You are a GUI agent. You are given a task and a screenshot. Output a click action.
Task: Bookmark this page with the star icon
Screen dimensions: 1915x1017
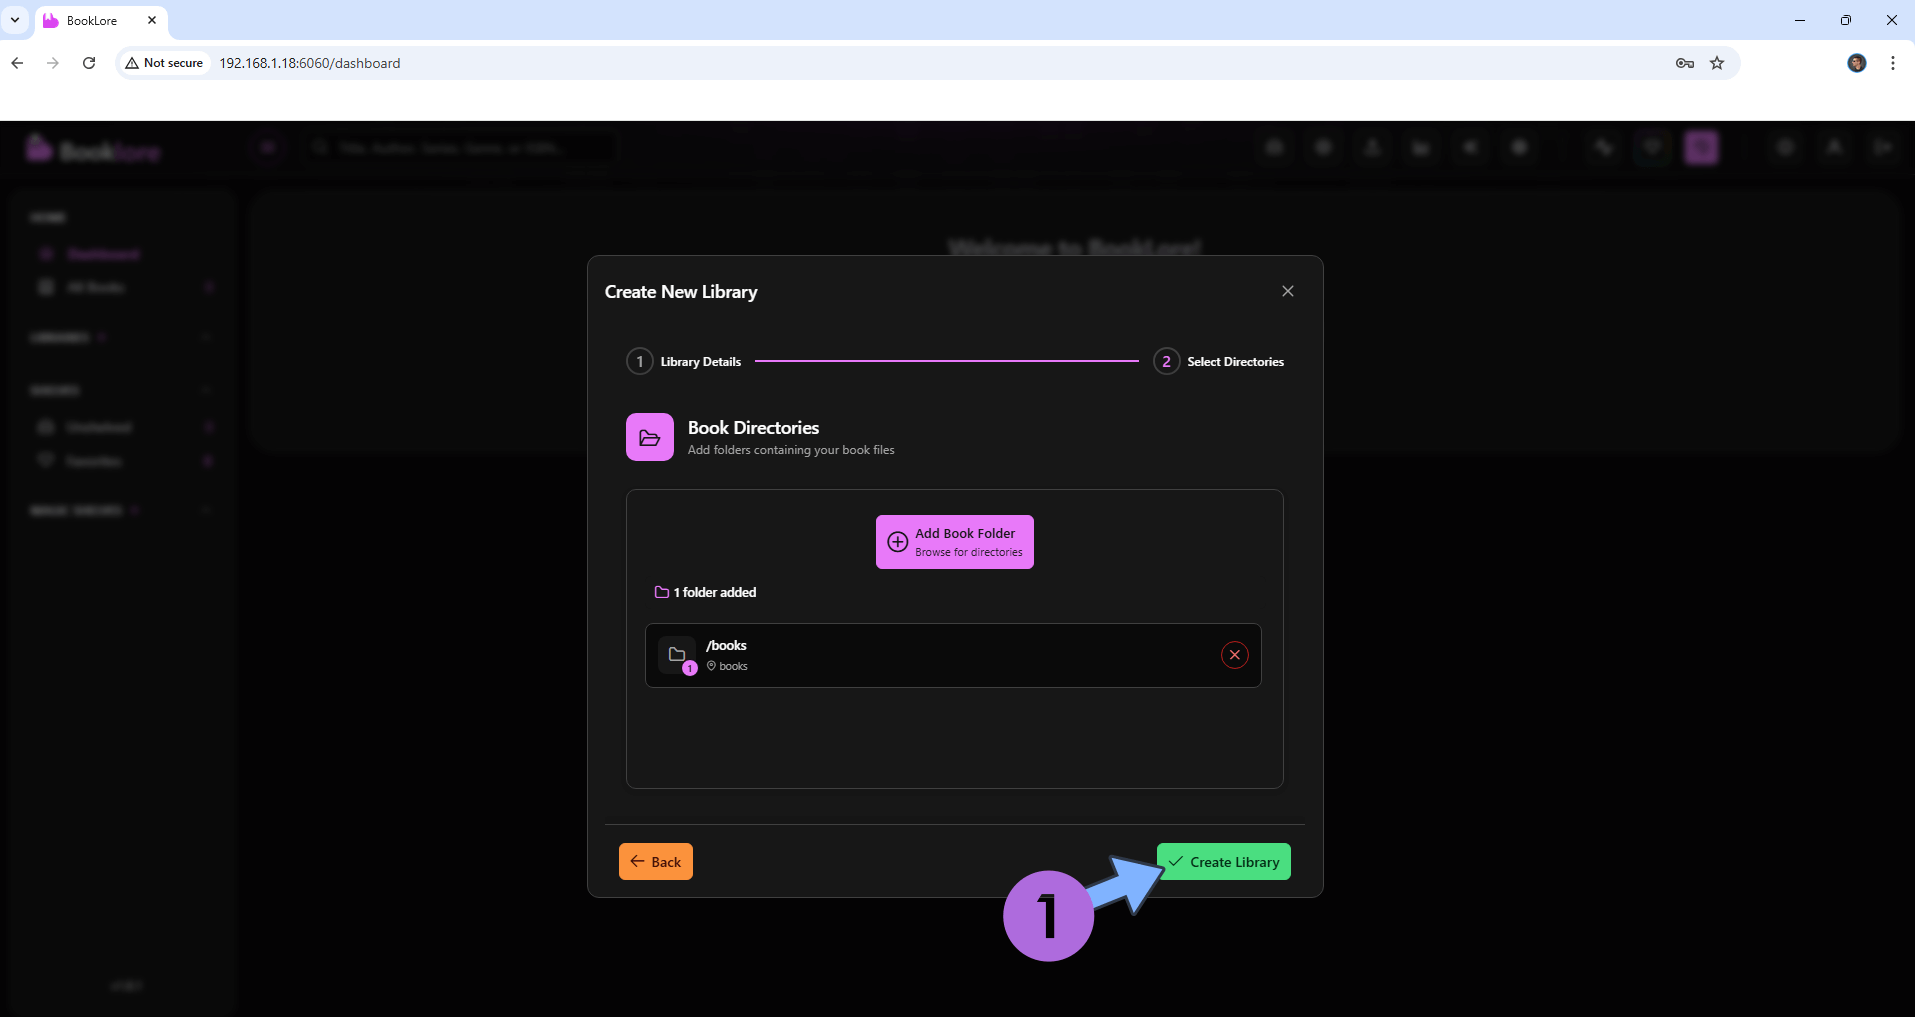(1717, 63)
